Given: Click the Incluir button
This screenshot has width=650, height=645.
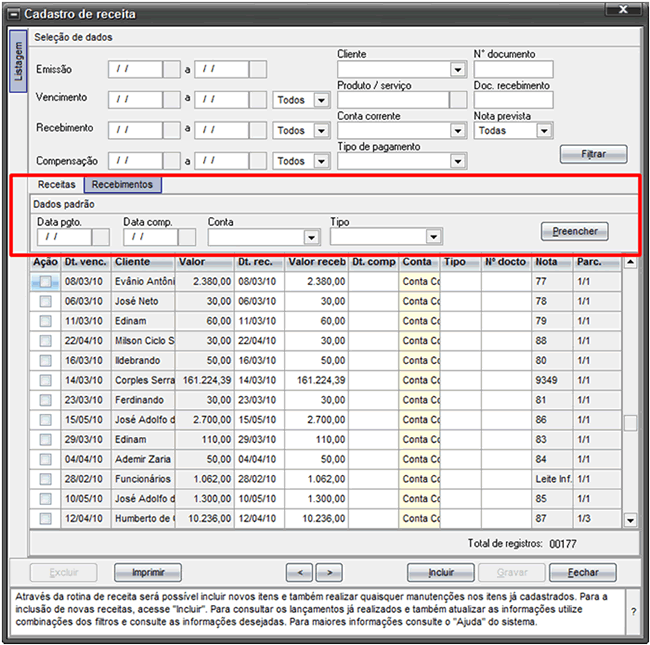Looking at the screenshot, I should click(x=441, y=572).
